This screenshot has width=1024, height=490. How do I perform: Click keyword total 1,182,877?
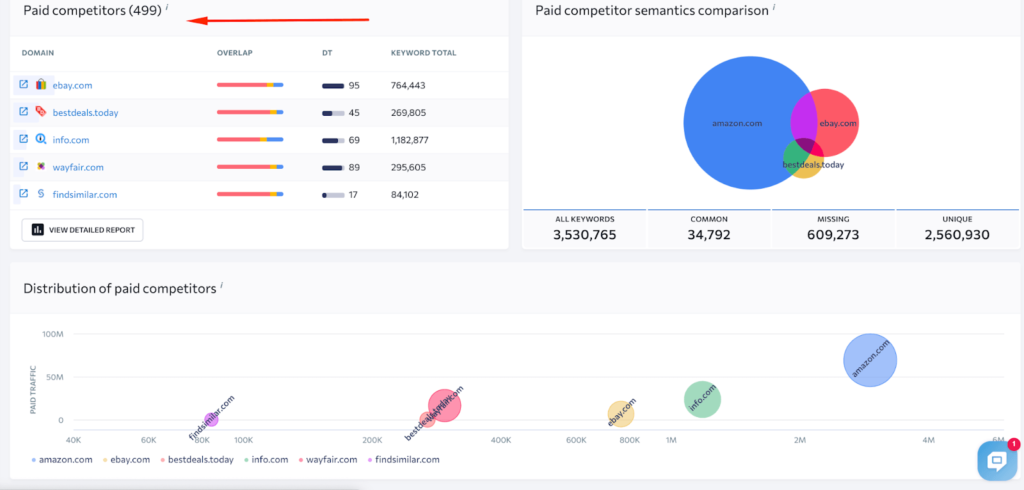tap(409, 140)
